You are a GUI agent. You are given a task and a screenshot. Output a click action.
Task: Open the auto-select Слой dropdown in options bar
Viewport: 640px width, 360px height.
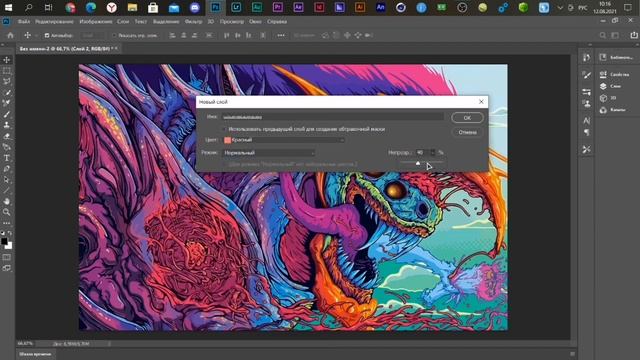pyautogui.click(x=92, y=36)
